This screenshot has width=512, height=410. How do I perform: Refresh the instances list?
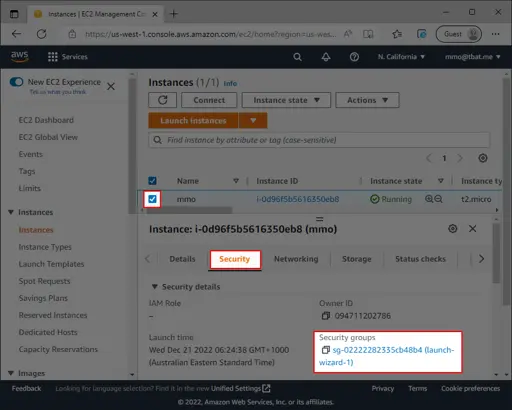click(163, 100)
